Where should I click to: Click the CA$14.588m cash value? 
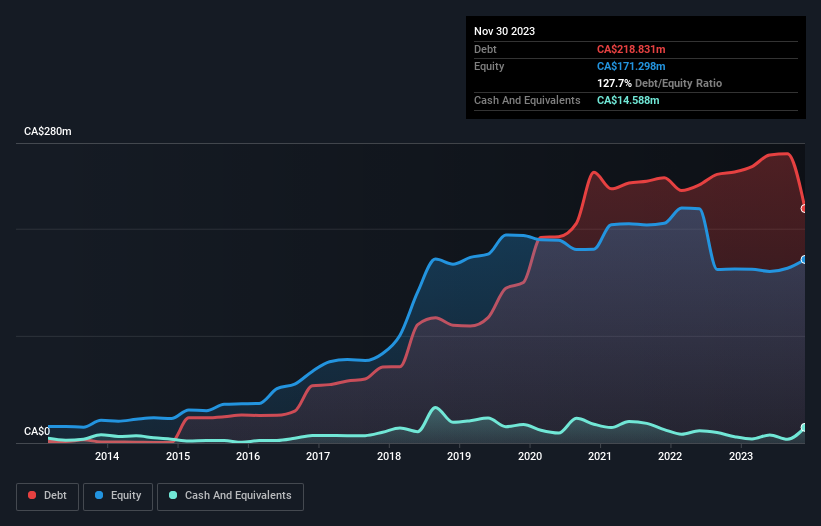(x=628, y=100)
